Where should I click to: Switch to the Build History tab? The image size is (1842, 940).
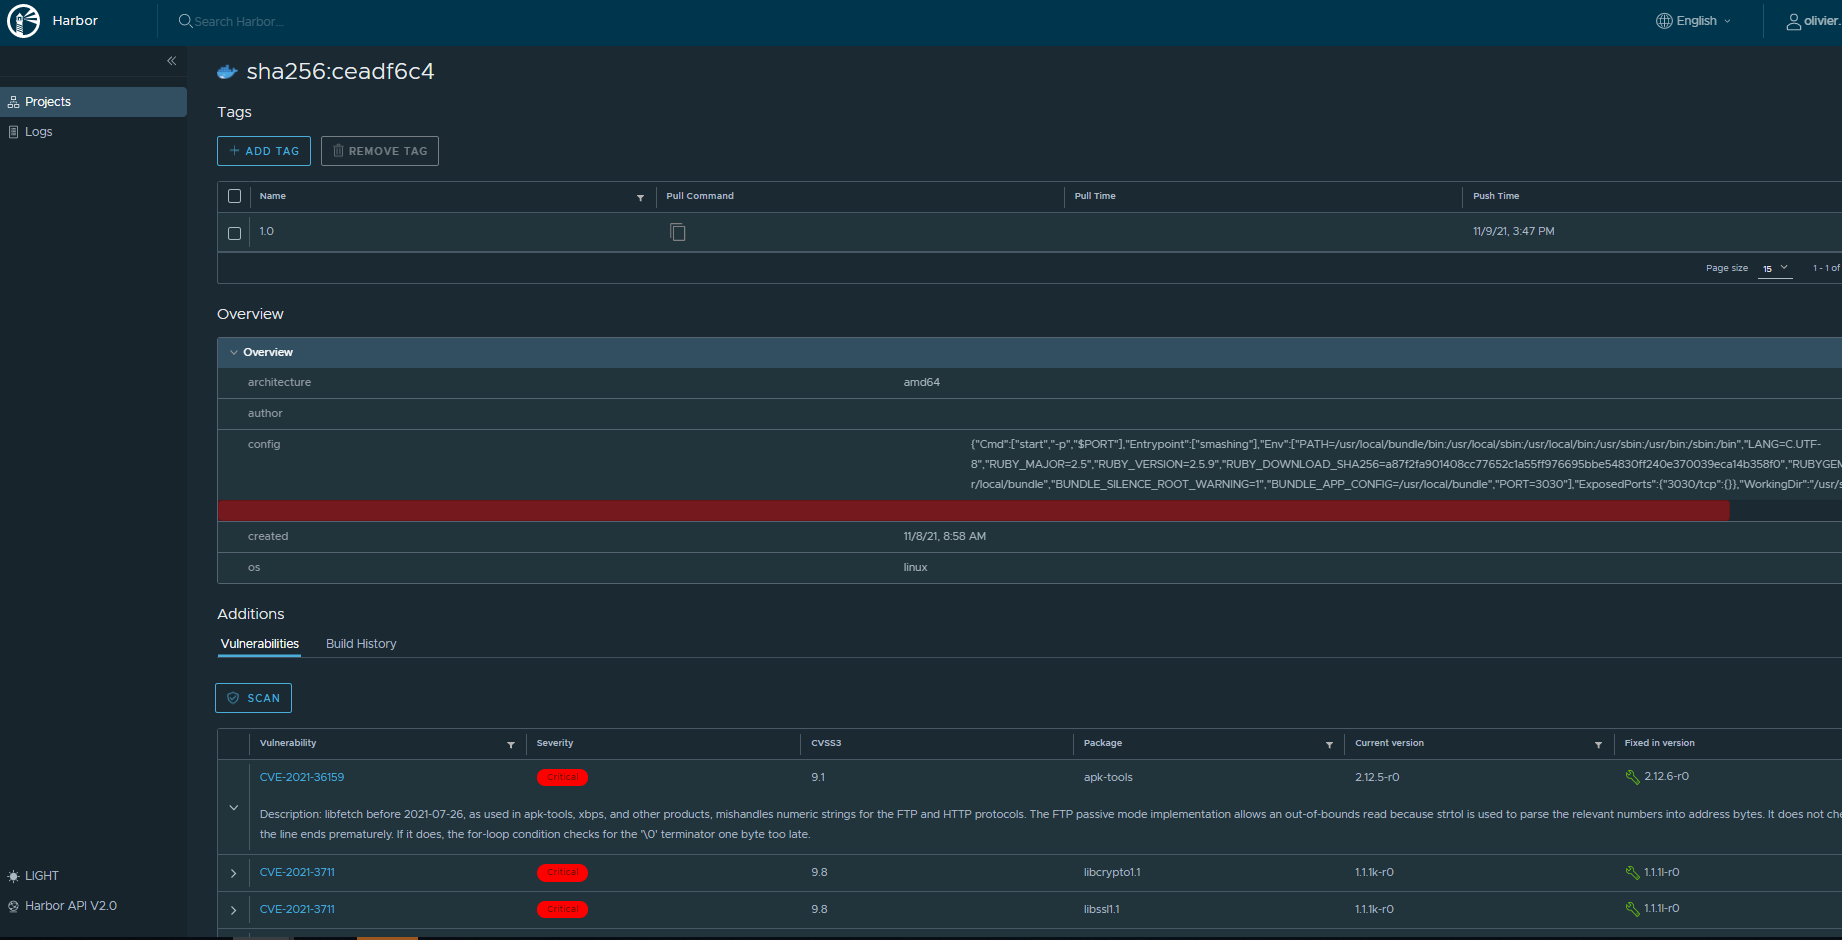[361, 644]
